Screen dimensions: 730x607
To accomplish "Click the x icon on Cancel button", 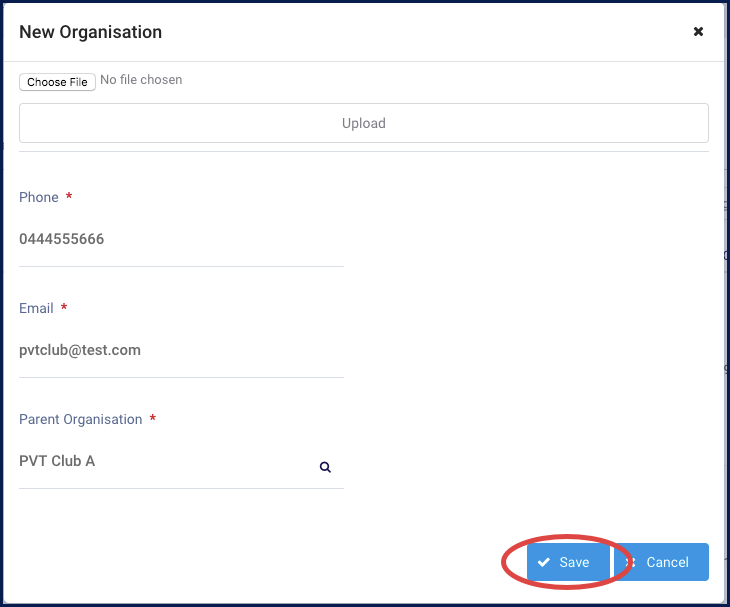I will point(631,562).
